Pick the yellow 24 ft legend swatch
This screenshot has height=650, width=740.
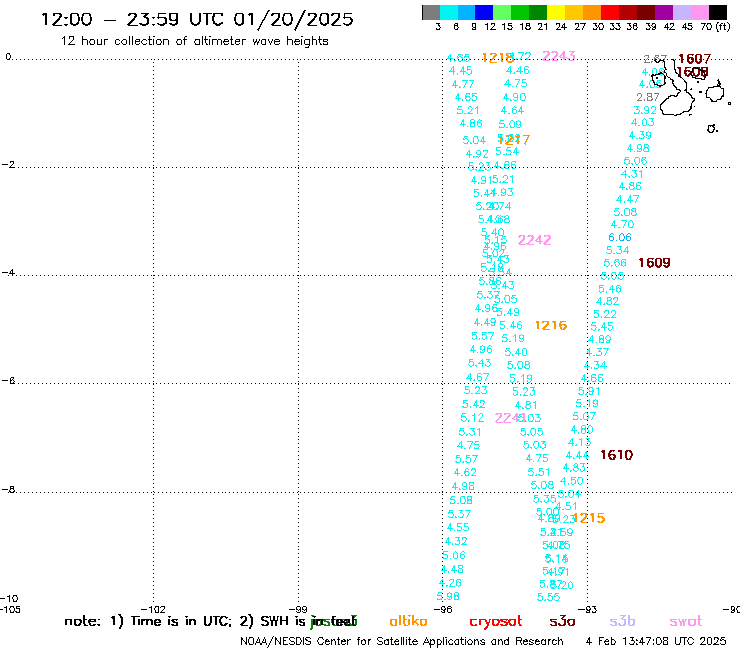point(556,12)
